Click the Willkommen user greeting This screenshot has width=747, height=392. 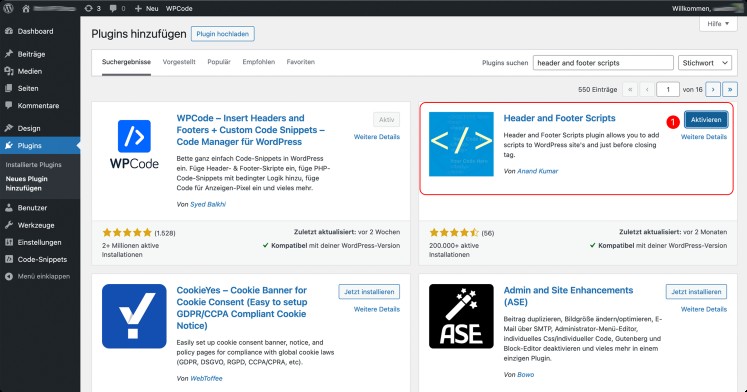coord(707,8)
